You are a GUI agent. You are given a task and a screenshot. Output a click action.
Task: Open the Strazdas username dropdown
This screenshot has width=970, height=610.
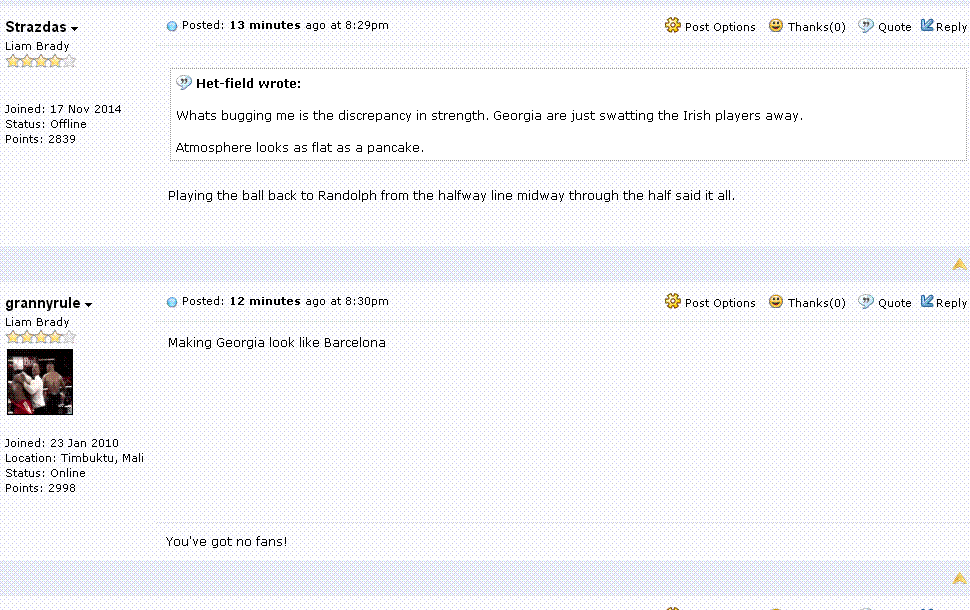[75, 29]
